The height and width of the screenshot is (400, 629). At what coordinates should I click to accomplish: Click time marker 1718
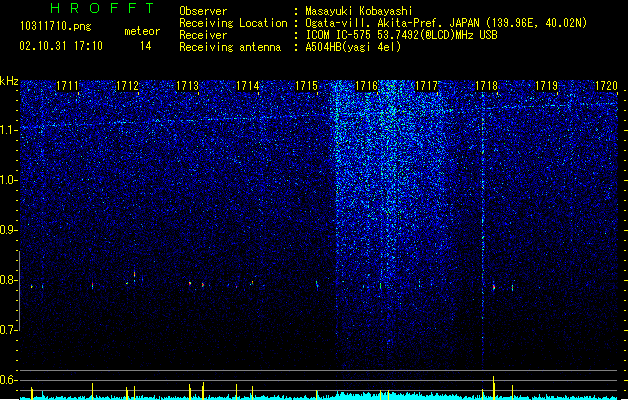[486, 86]
